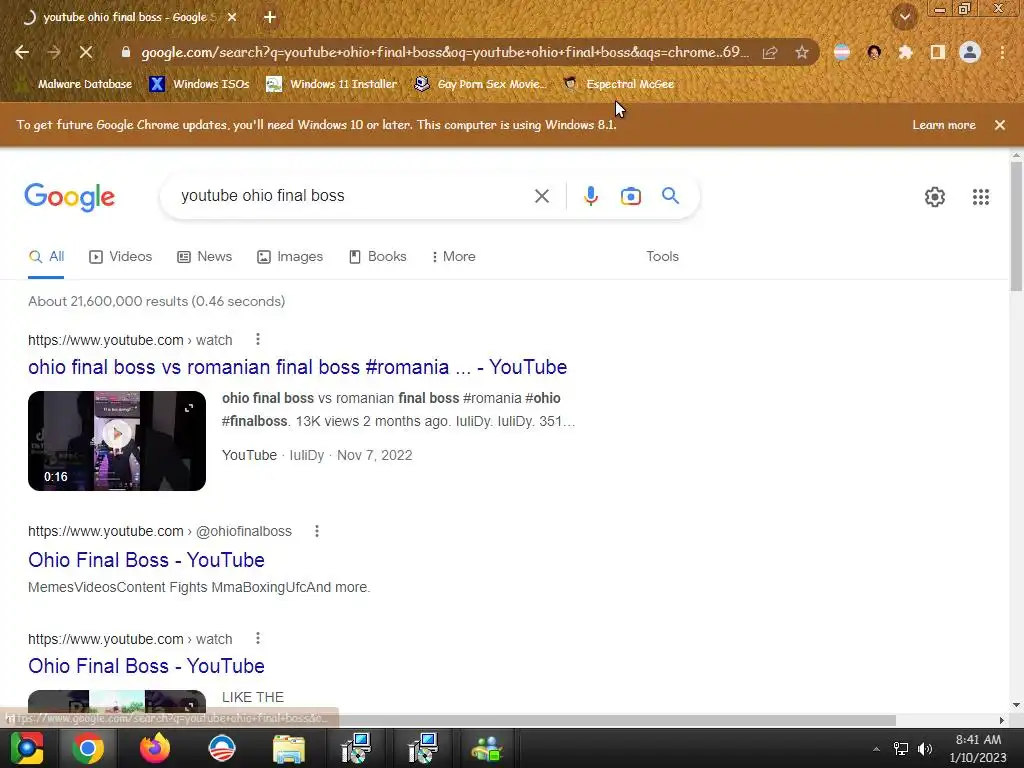Show hidden tray icons arrow
Screen dimensions: 1024x768
pos(876,749)
